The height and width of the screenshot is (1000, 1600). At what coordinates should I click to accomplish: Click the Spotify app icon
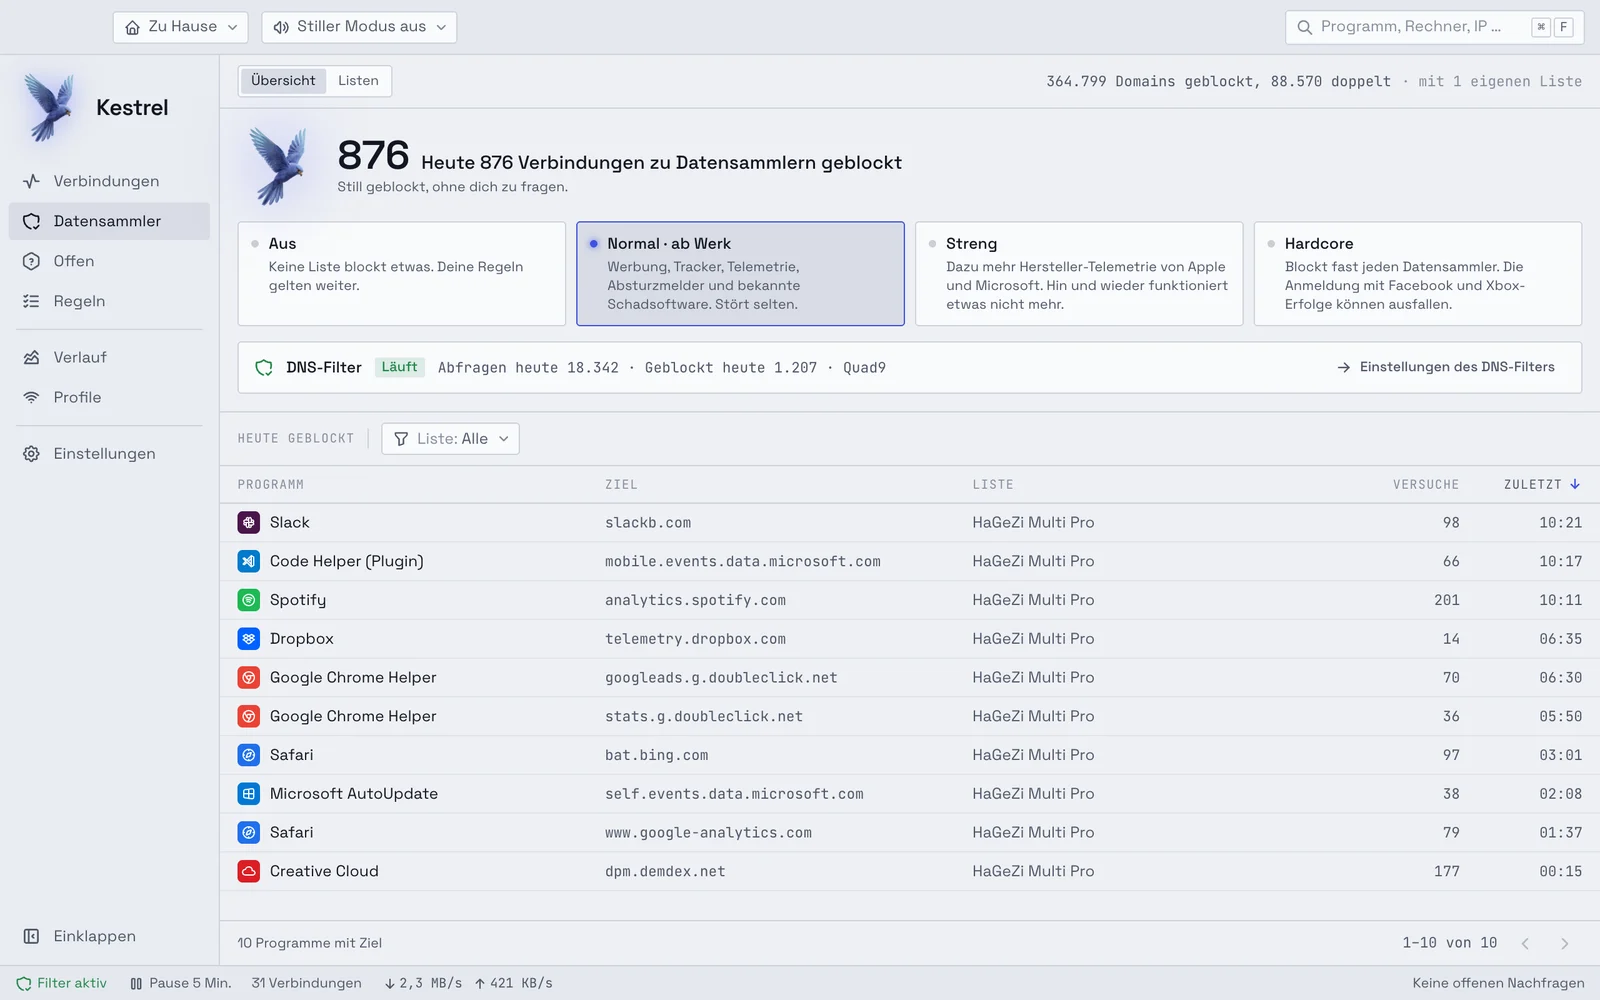pyautogui.click(x=249, y=600)
